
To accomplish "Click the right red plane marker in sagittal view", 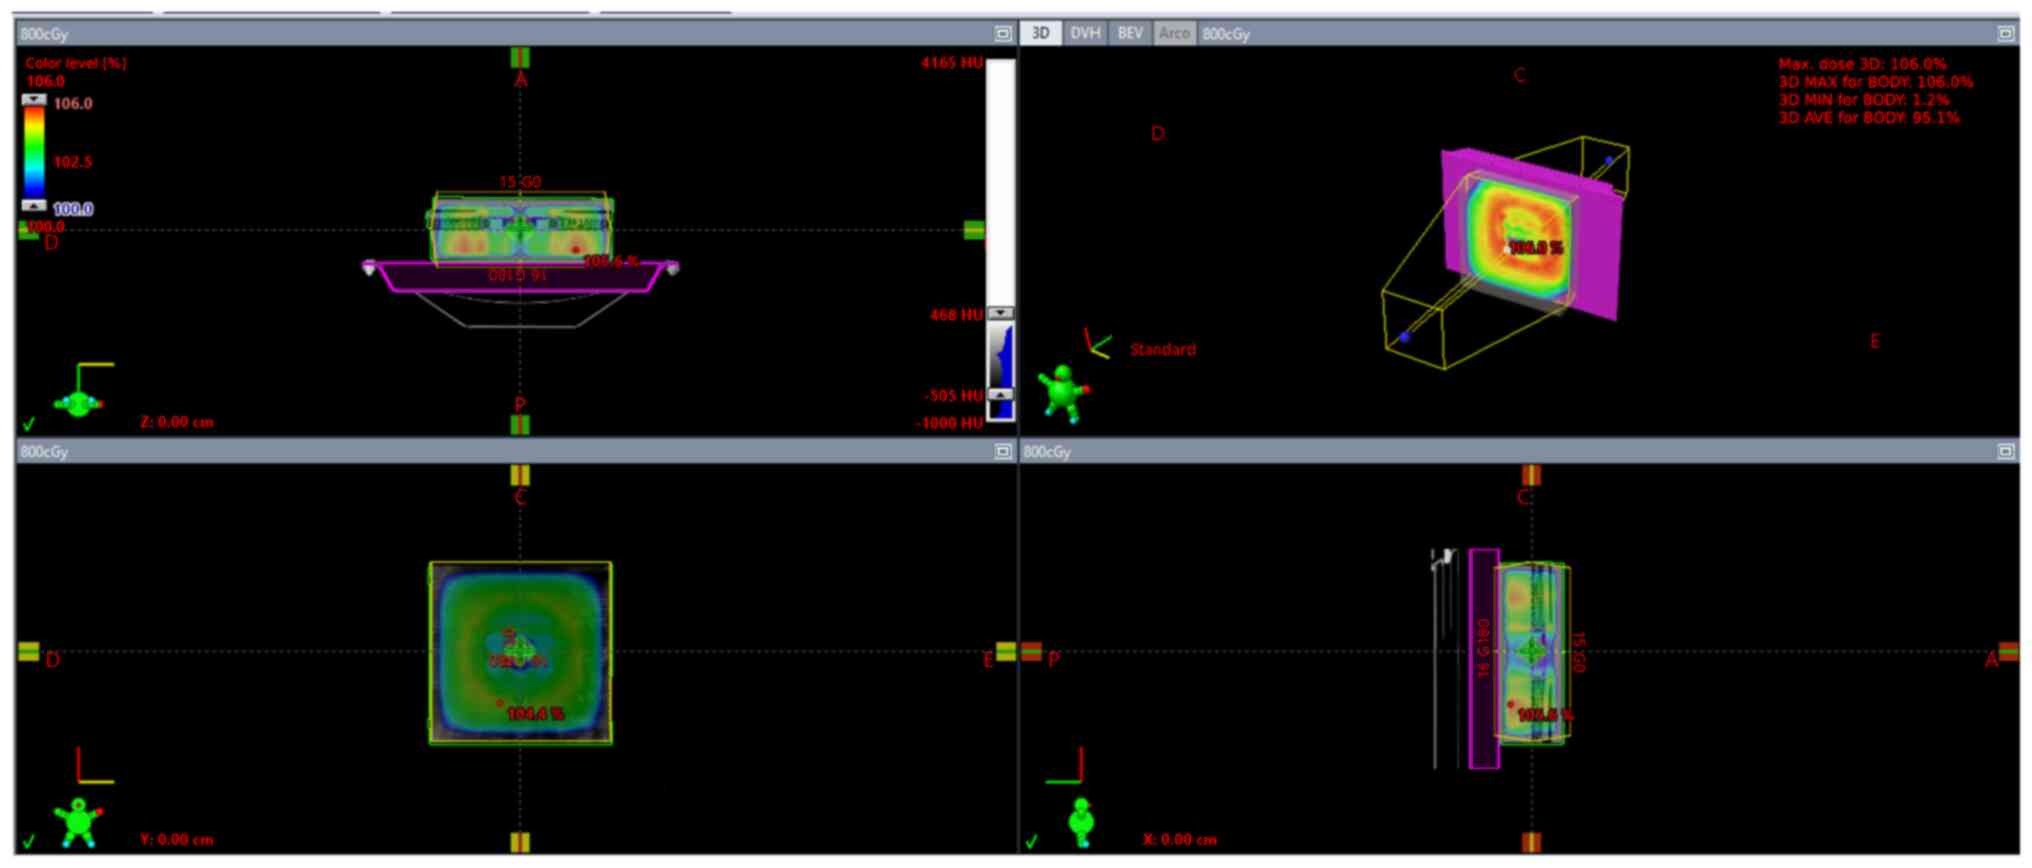I will 2008,651.
